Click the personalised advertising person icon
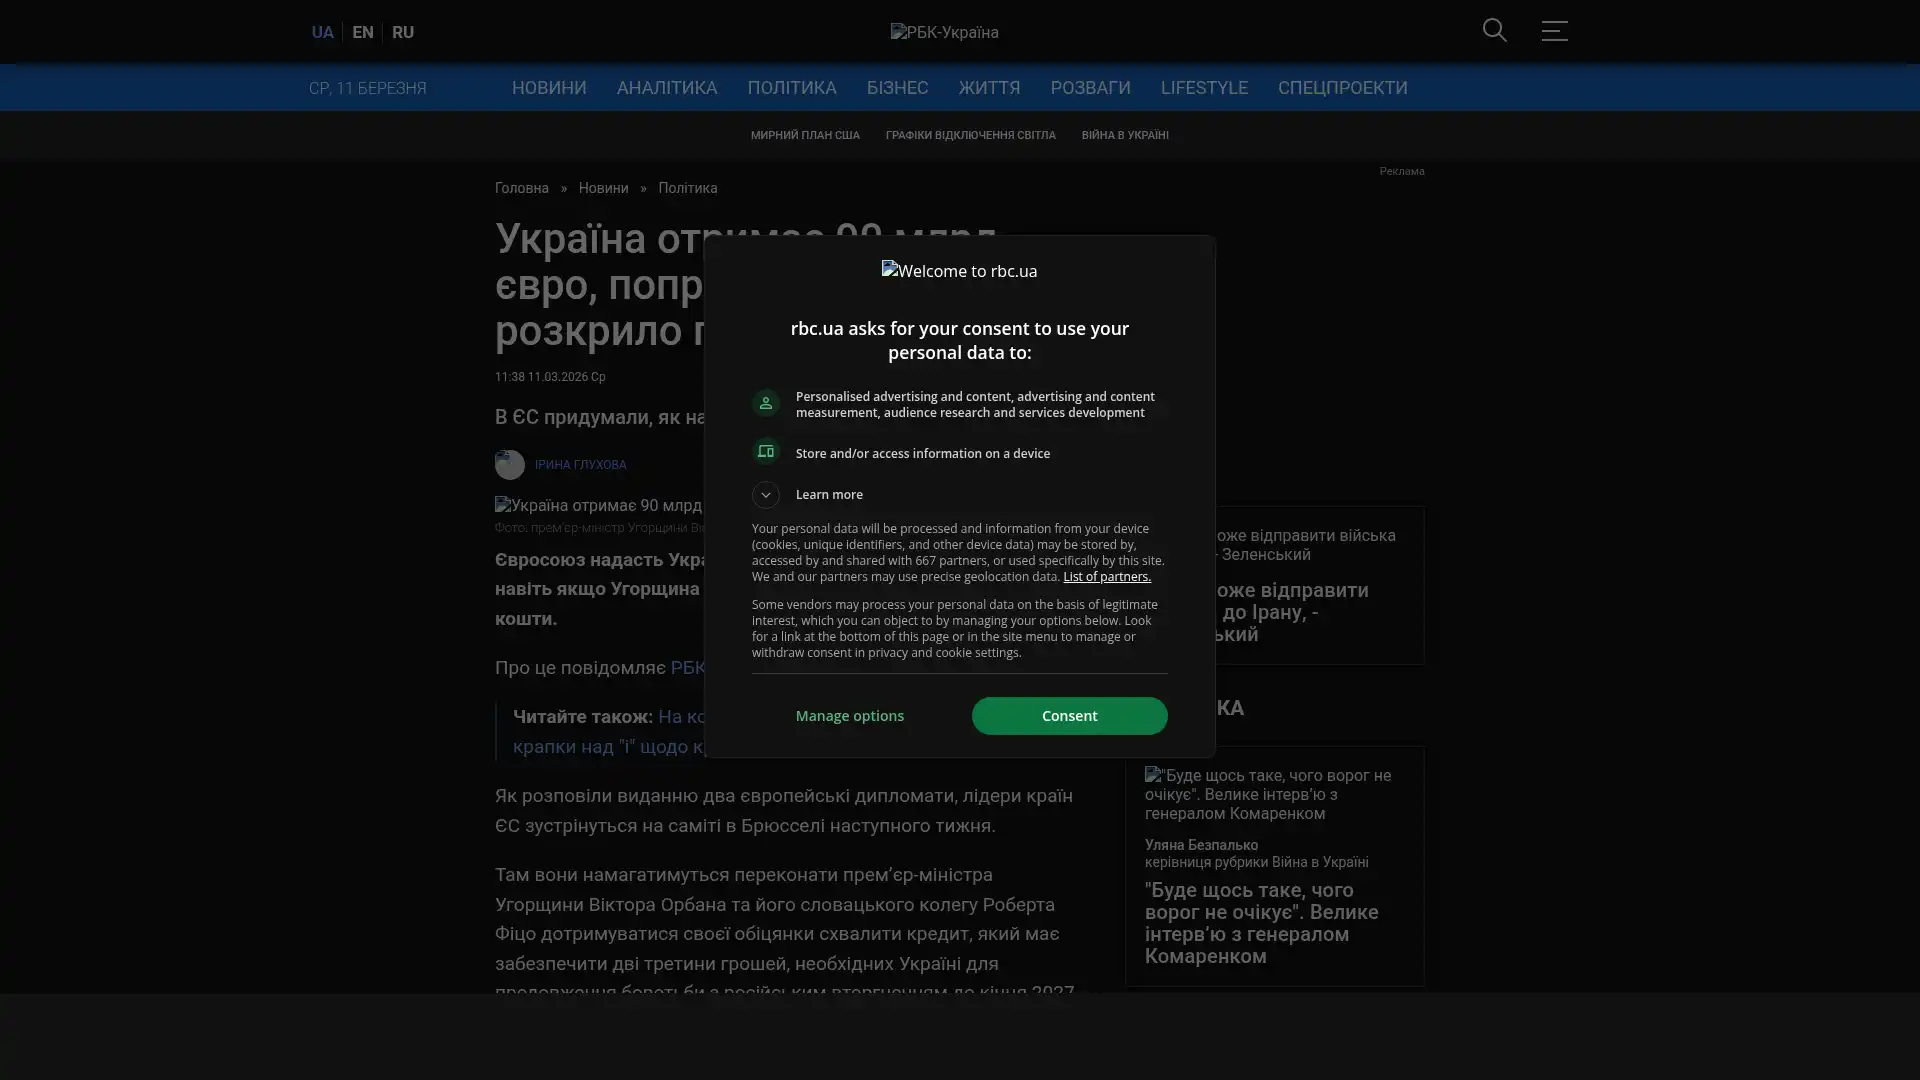The image size is (1920, 1080). click(x=766, y=403)
